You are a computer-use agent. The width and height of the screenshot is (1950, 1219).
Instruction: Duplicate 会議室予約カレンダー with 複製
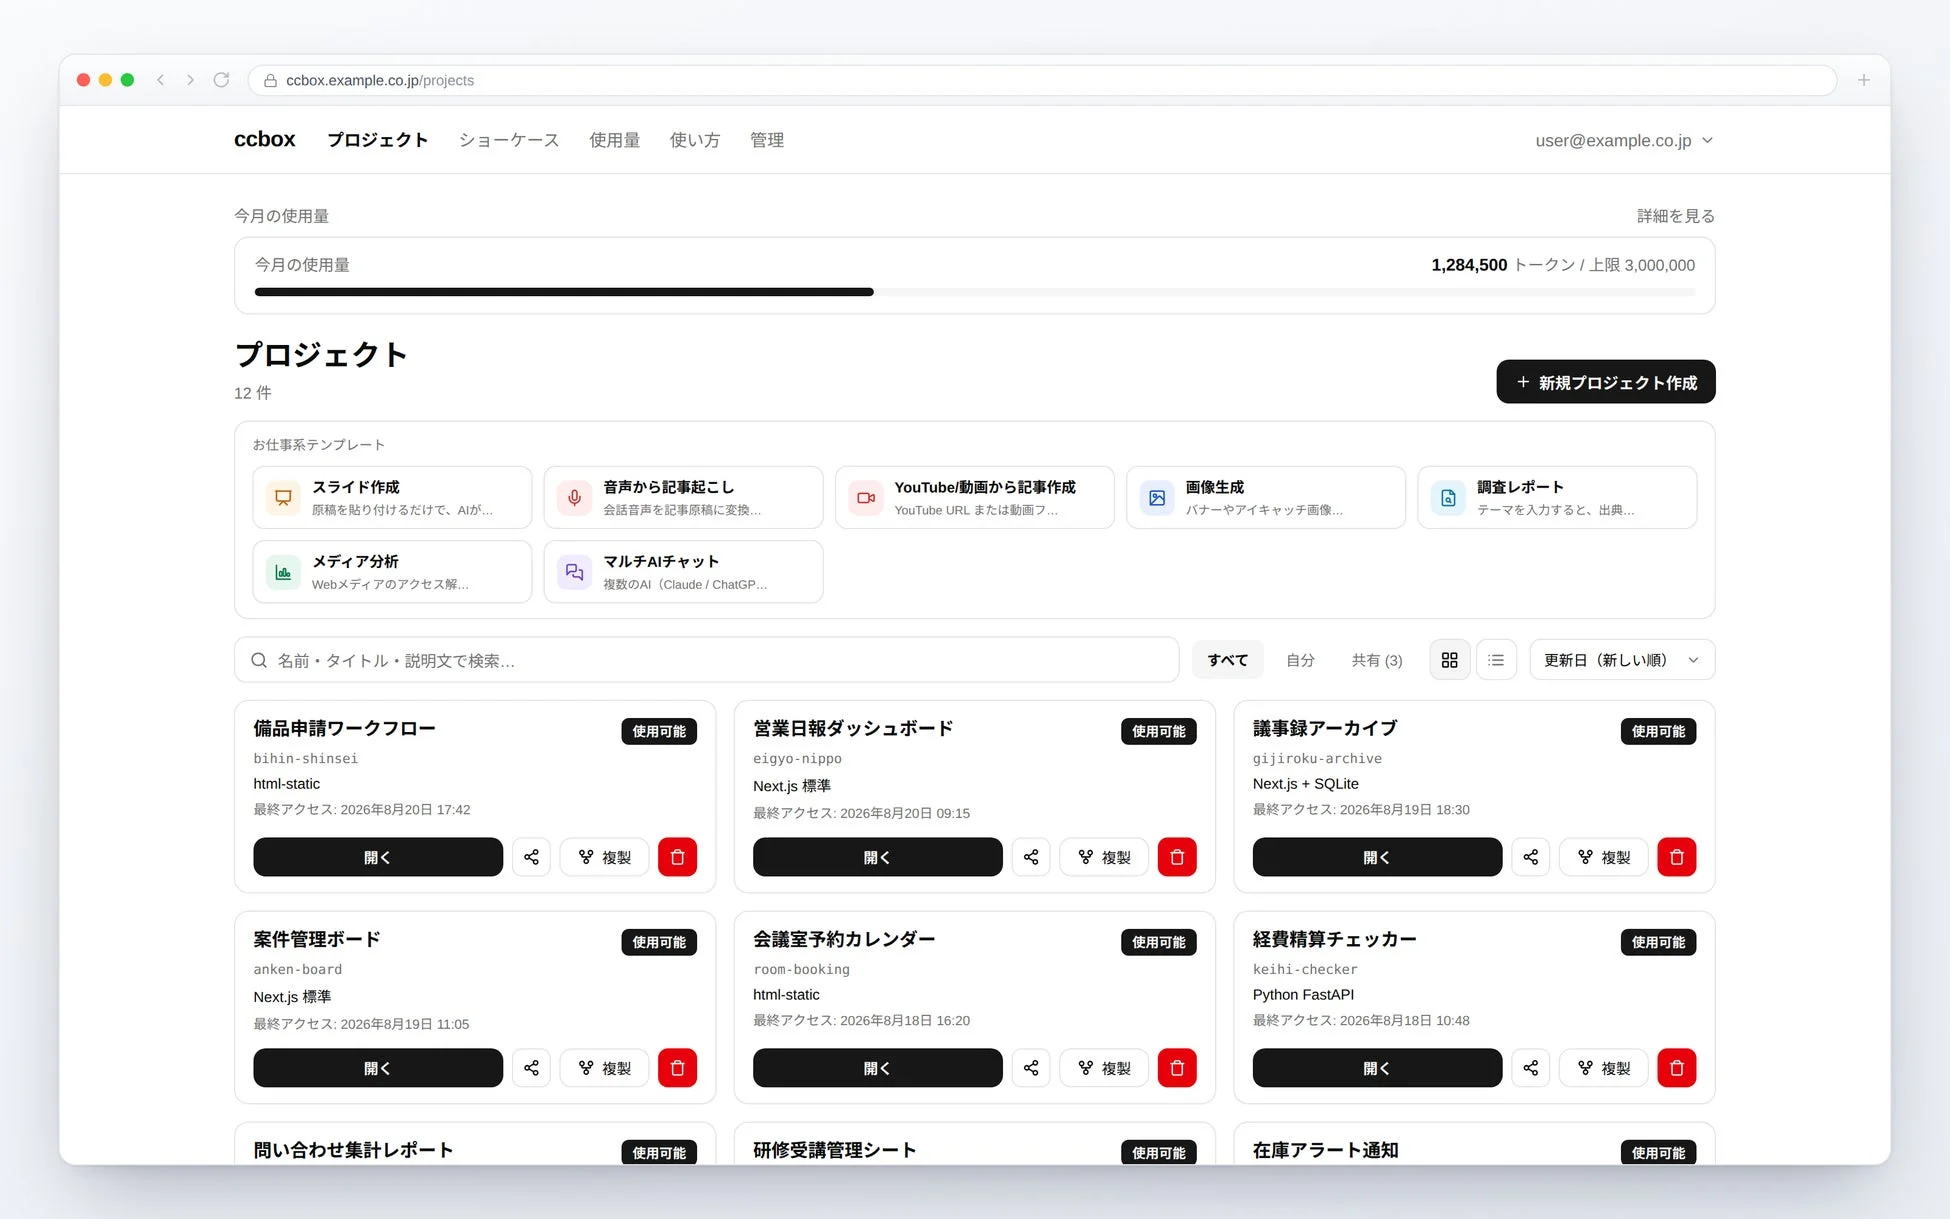[x=1104, y=1068]
